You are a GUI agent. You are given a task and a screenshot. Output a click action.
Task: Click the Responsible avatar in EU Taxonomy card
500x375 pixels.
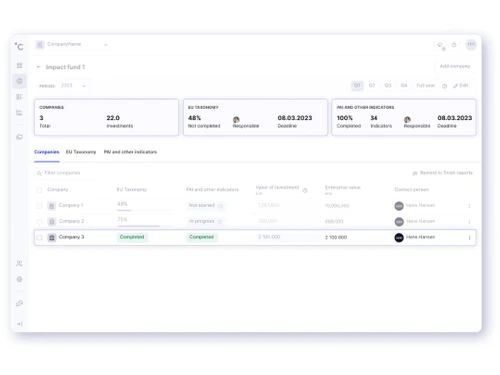tap(236, 119)
